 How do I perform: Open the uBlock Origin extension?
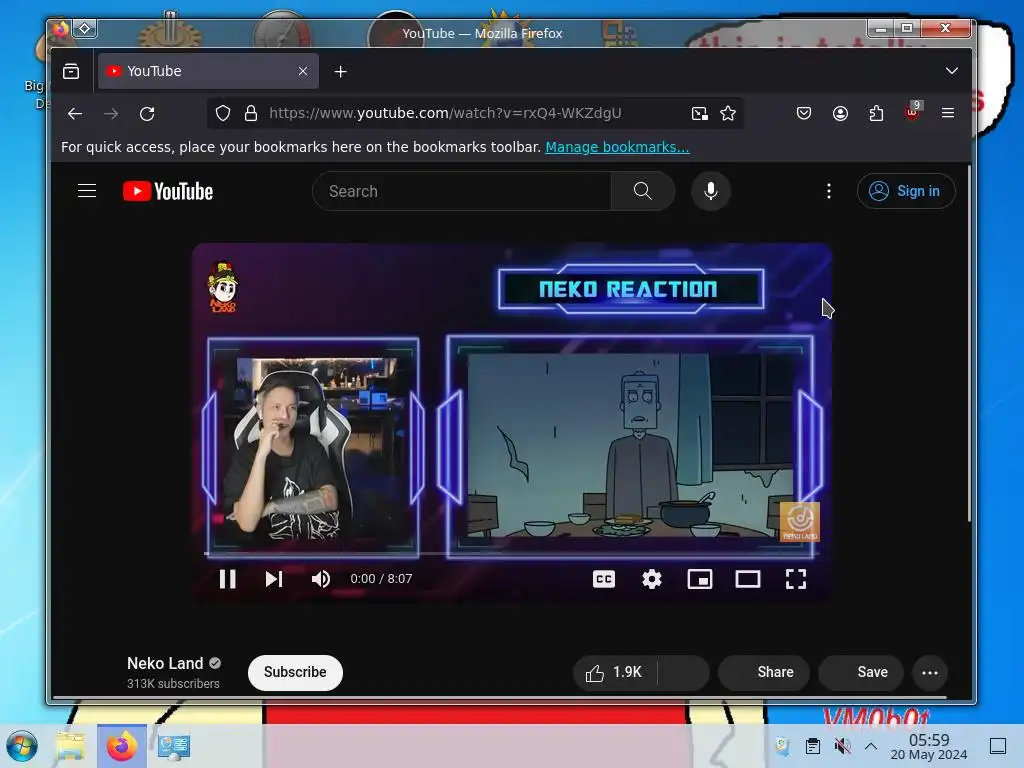pos(913,112)
